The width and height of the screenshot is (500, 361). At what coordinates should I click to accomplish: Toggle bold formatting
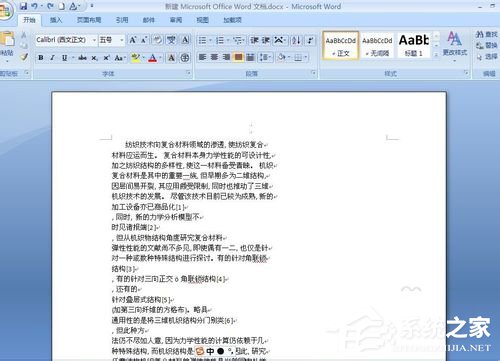[x=41, y=58]
